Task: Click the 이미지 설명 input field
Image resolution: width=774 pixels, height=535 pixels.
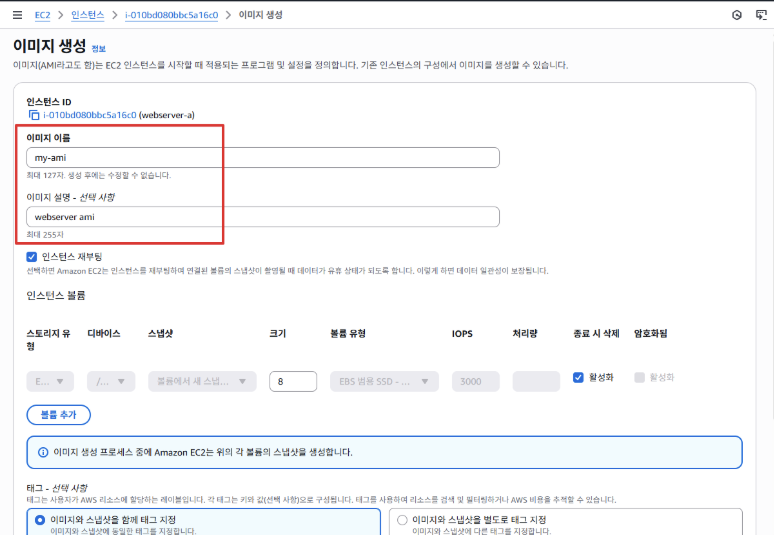Action: 263,217
